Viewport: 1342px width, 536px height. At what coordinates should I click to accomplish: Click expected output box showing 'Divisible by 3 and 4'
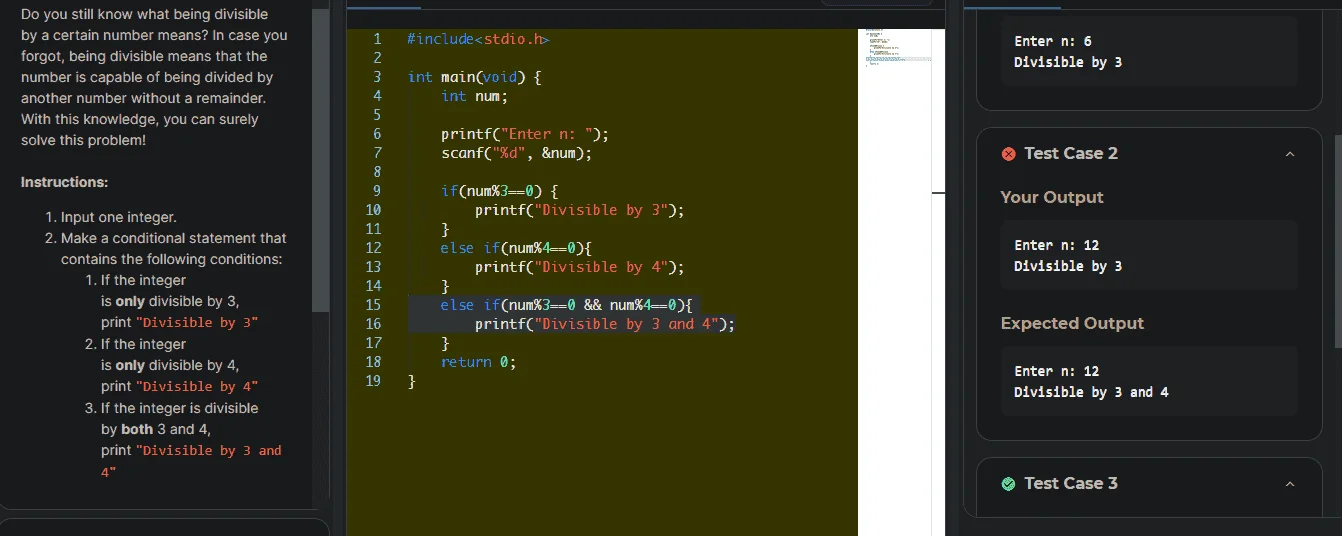(1149, 381)
